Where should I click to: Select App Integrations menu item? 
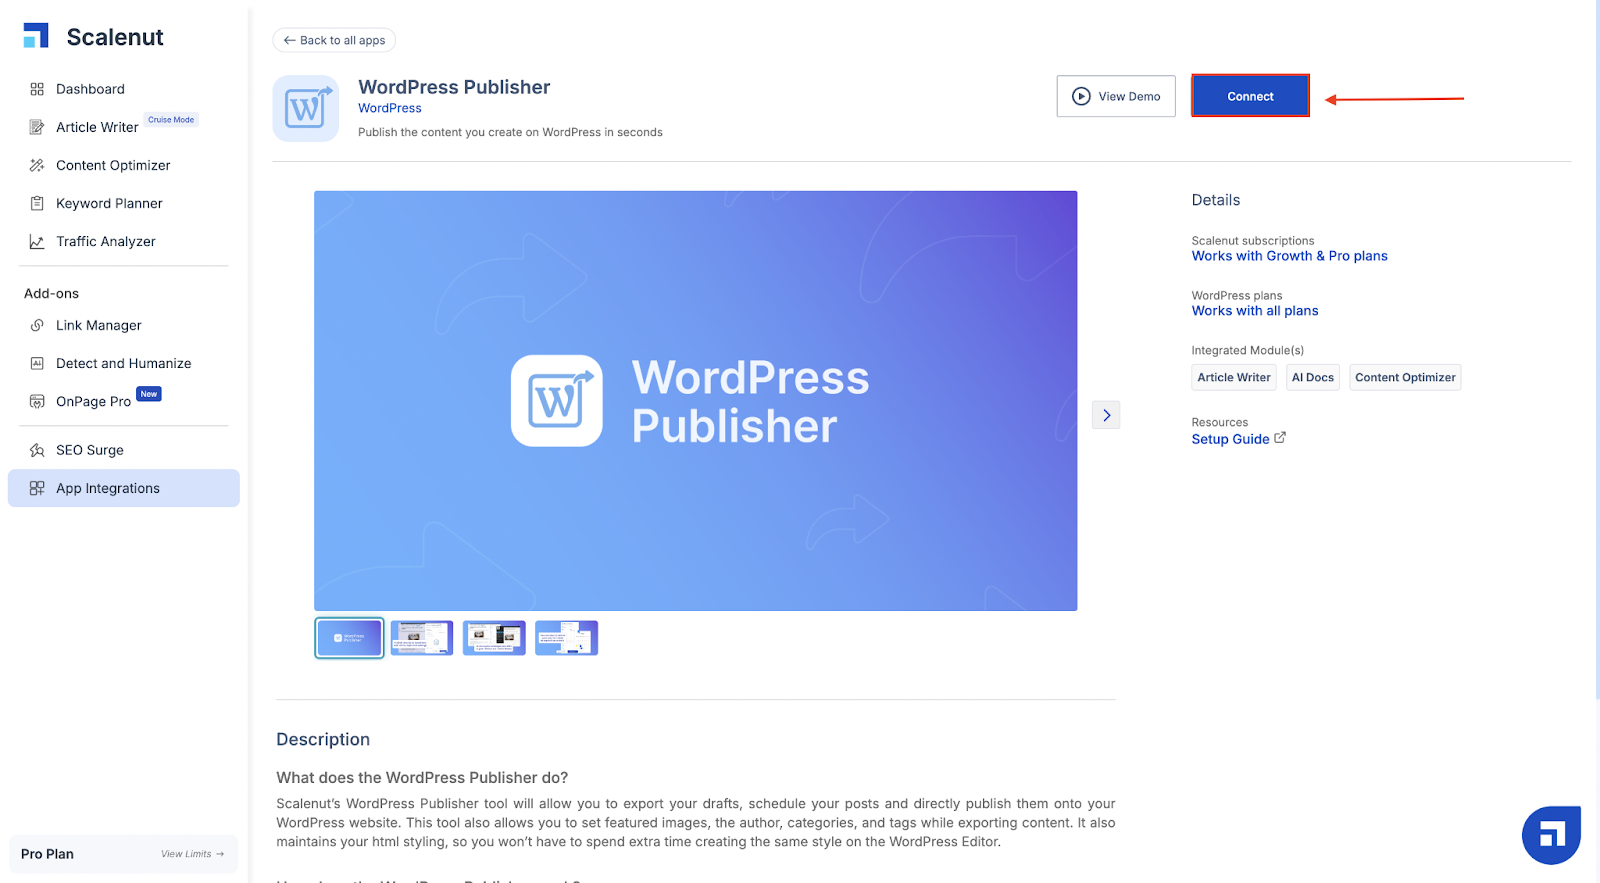pos(124,488)
